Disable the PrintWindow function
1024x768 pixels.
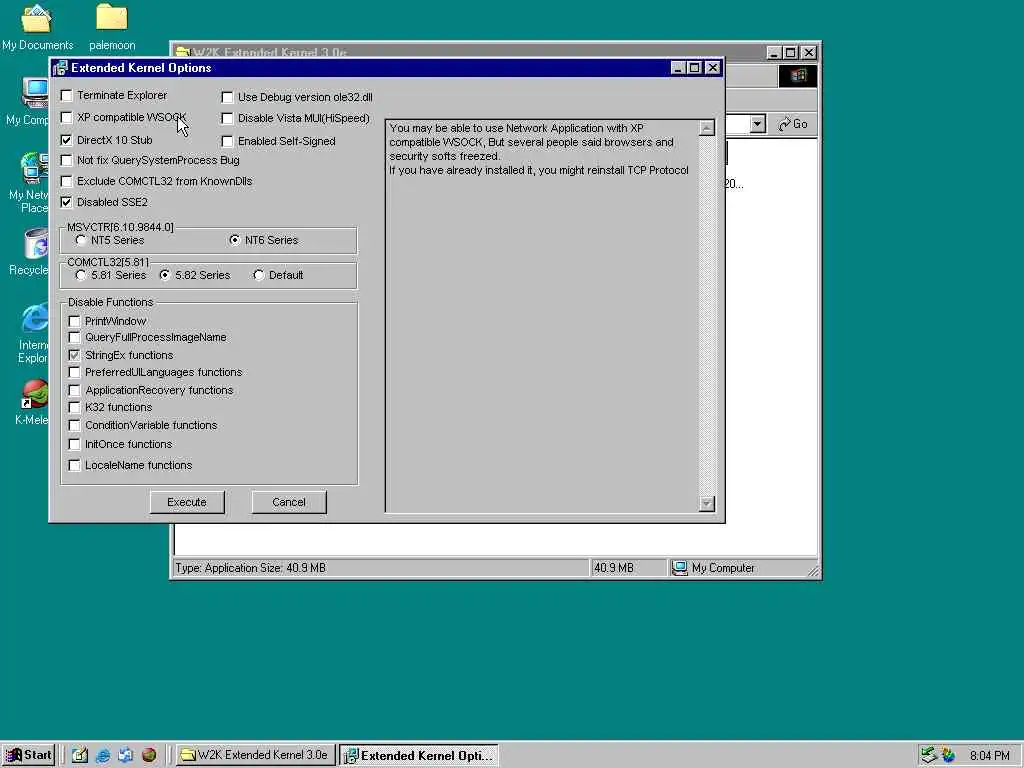[x=74, y=321]
